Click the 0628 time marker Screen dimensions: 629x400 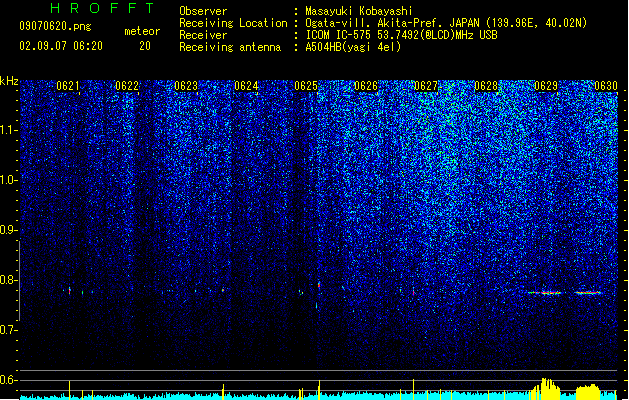[486, 86]
